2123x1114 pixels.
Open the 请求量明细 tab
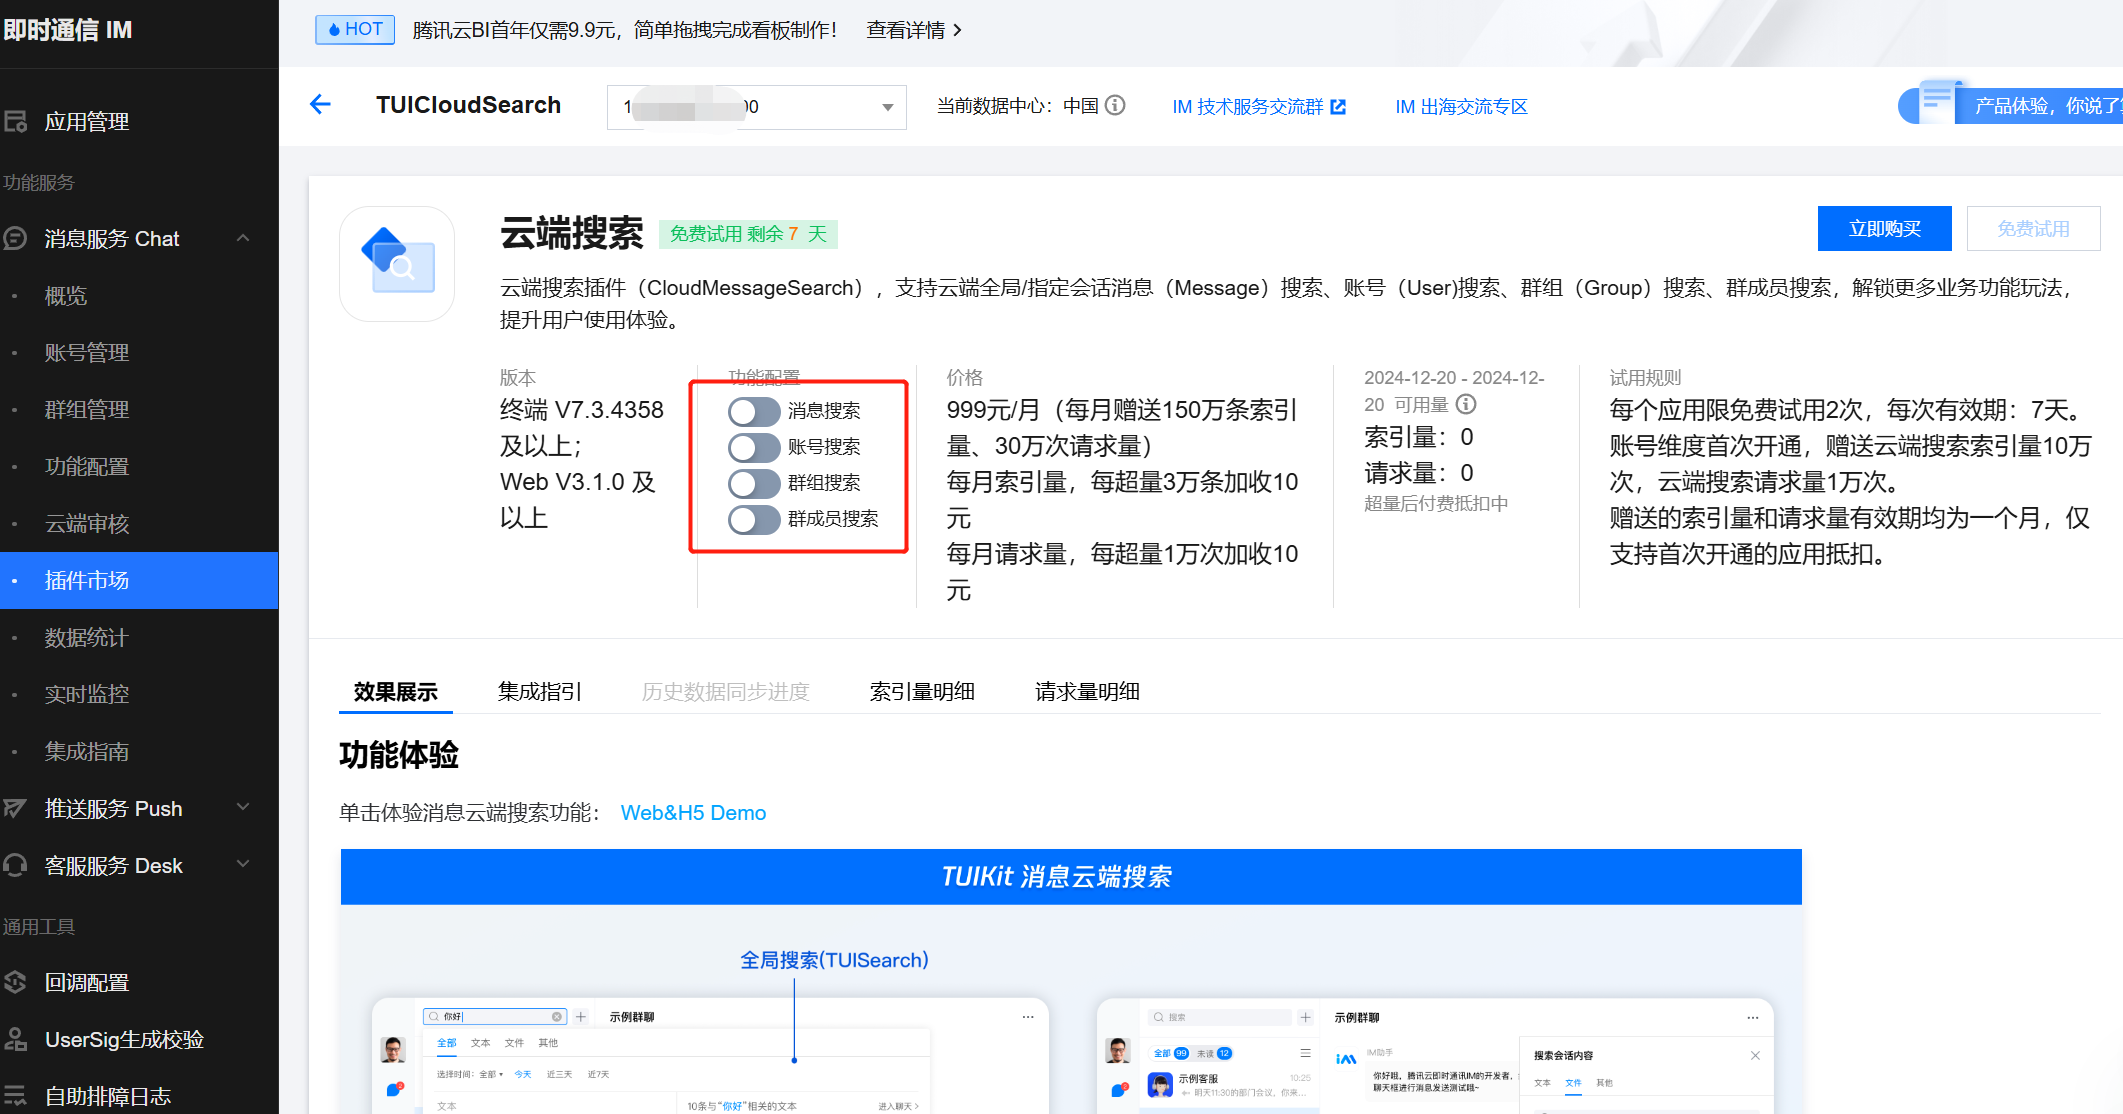tap(1087, 691)
